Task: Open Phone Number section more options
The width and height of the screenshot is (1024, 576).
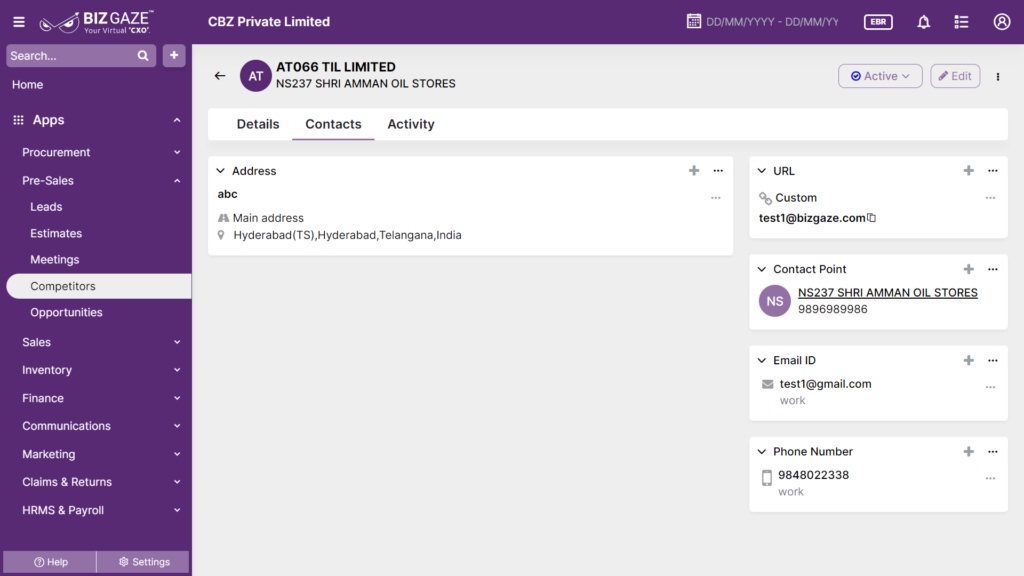Action: [x=993, y=451]
